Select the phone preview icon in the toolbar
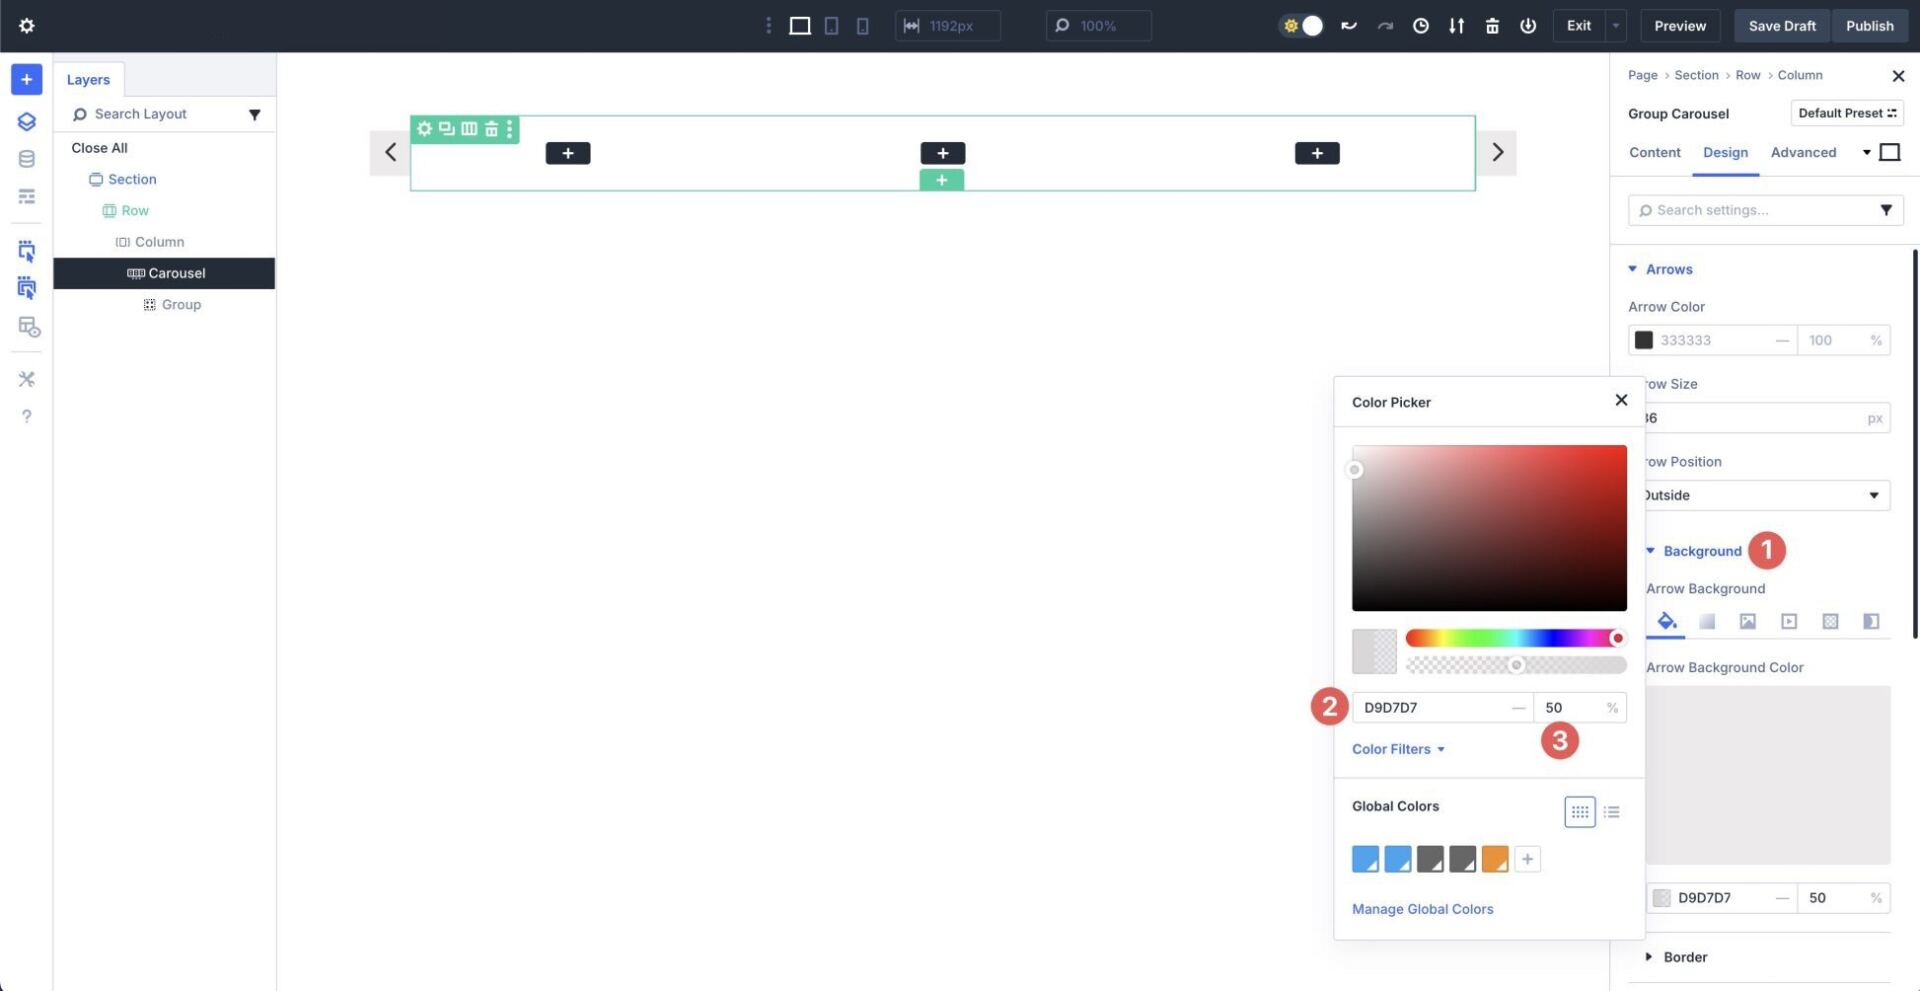This screenshot has width=1920, height=991. 862,25
